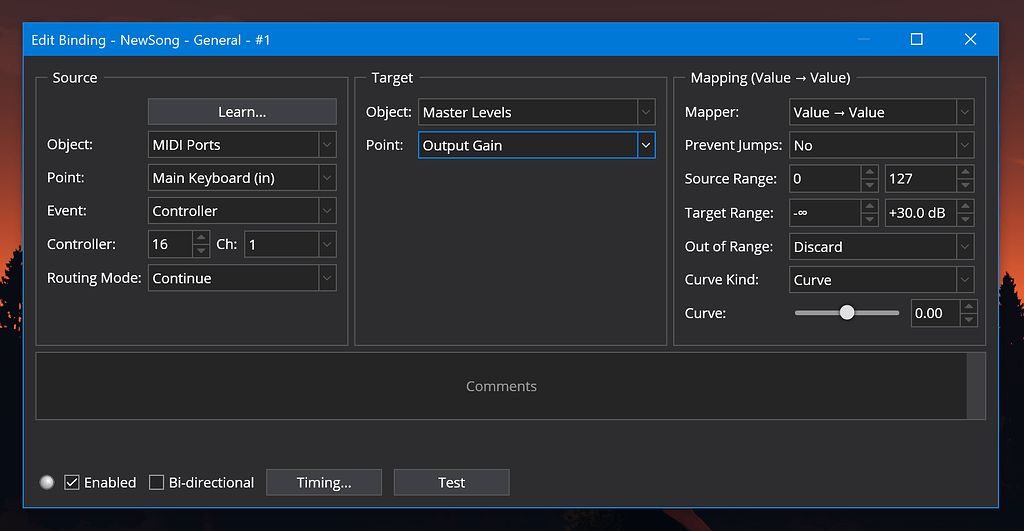
Task: Click into the Comments text area
Action: (x=501, y=386)
